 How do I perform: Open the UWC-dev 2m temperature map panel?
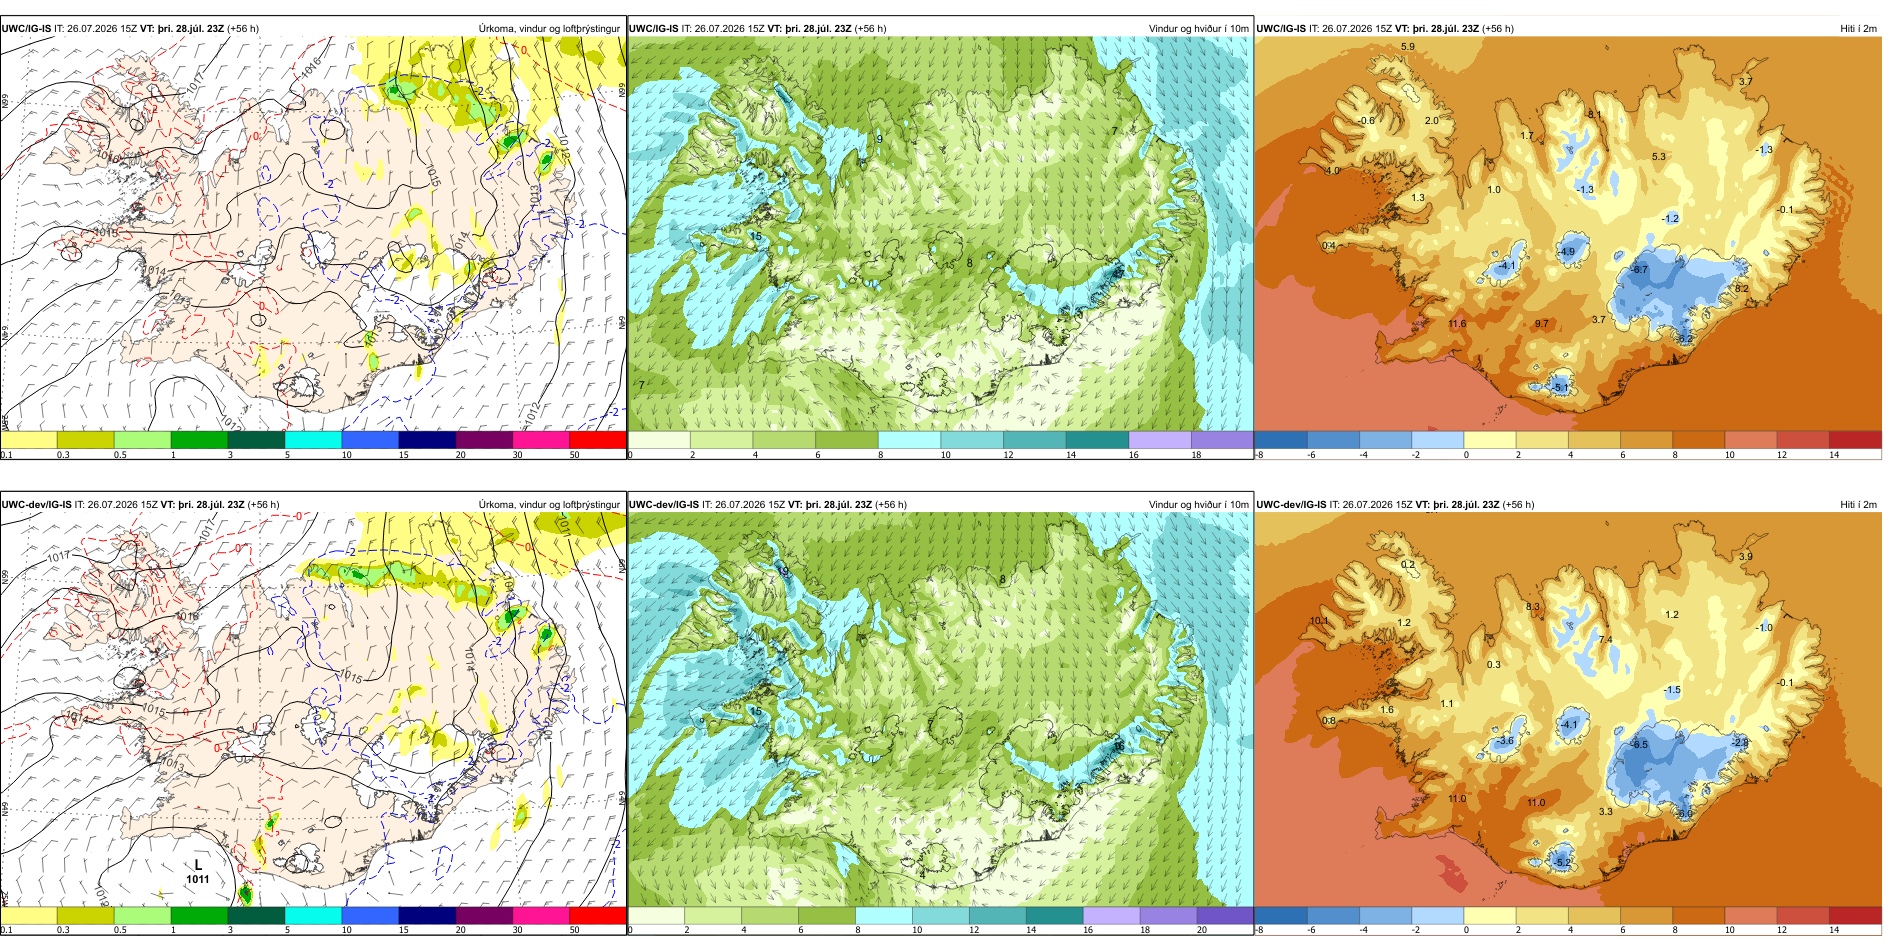point(1568,710)
